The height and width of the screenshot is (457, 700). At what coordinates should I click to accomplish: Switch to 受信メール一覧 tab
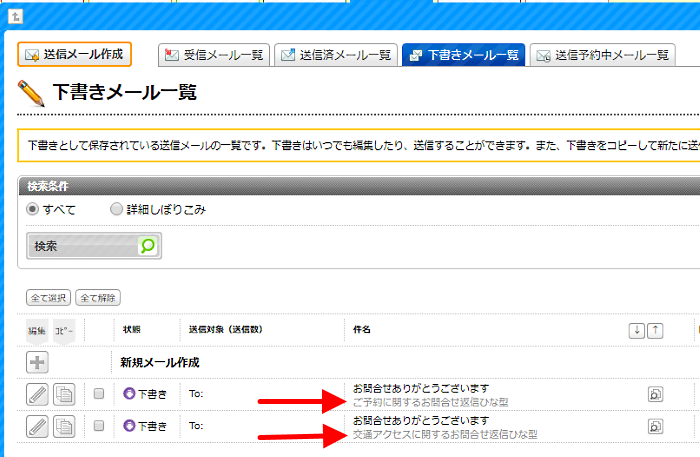214,56
